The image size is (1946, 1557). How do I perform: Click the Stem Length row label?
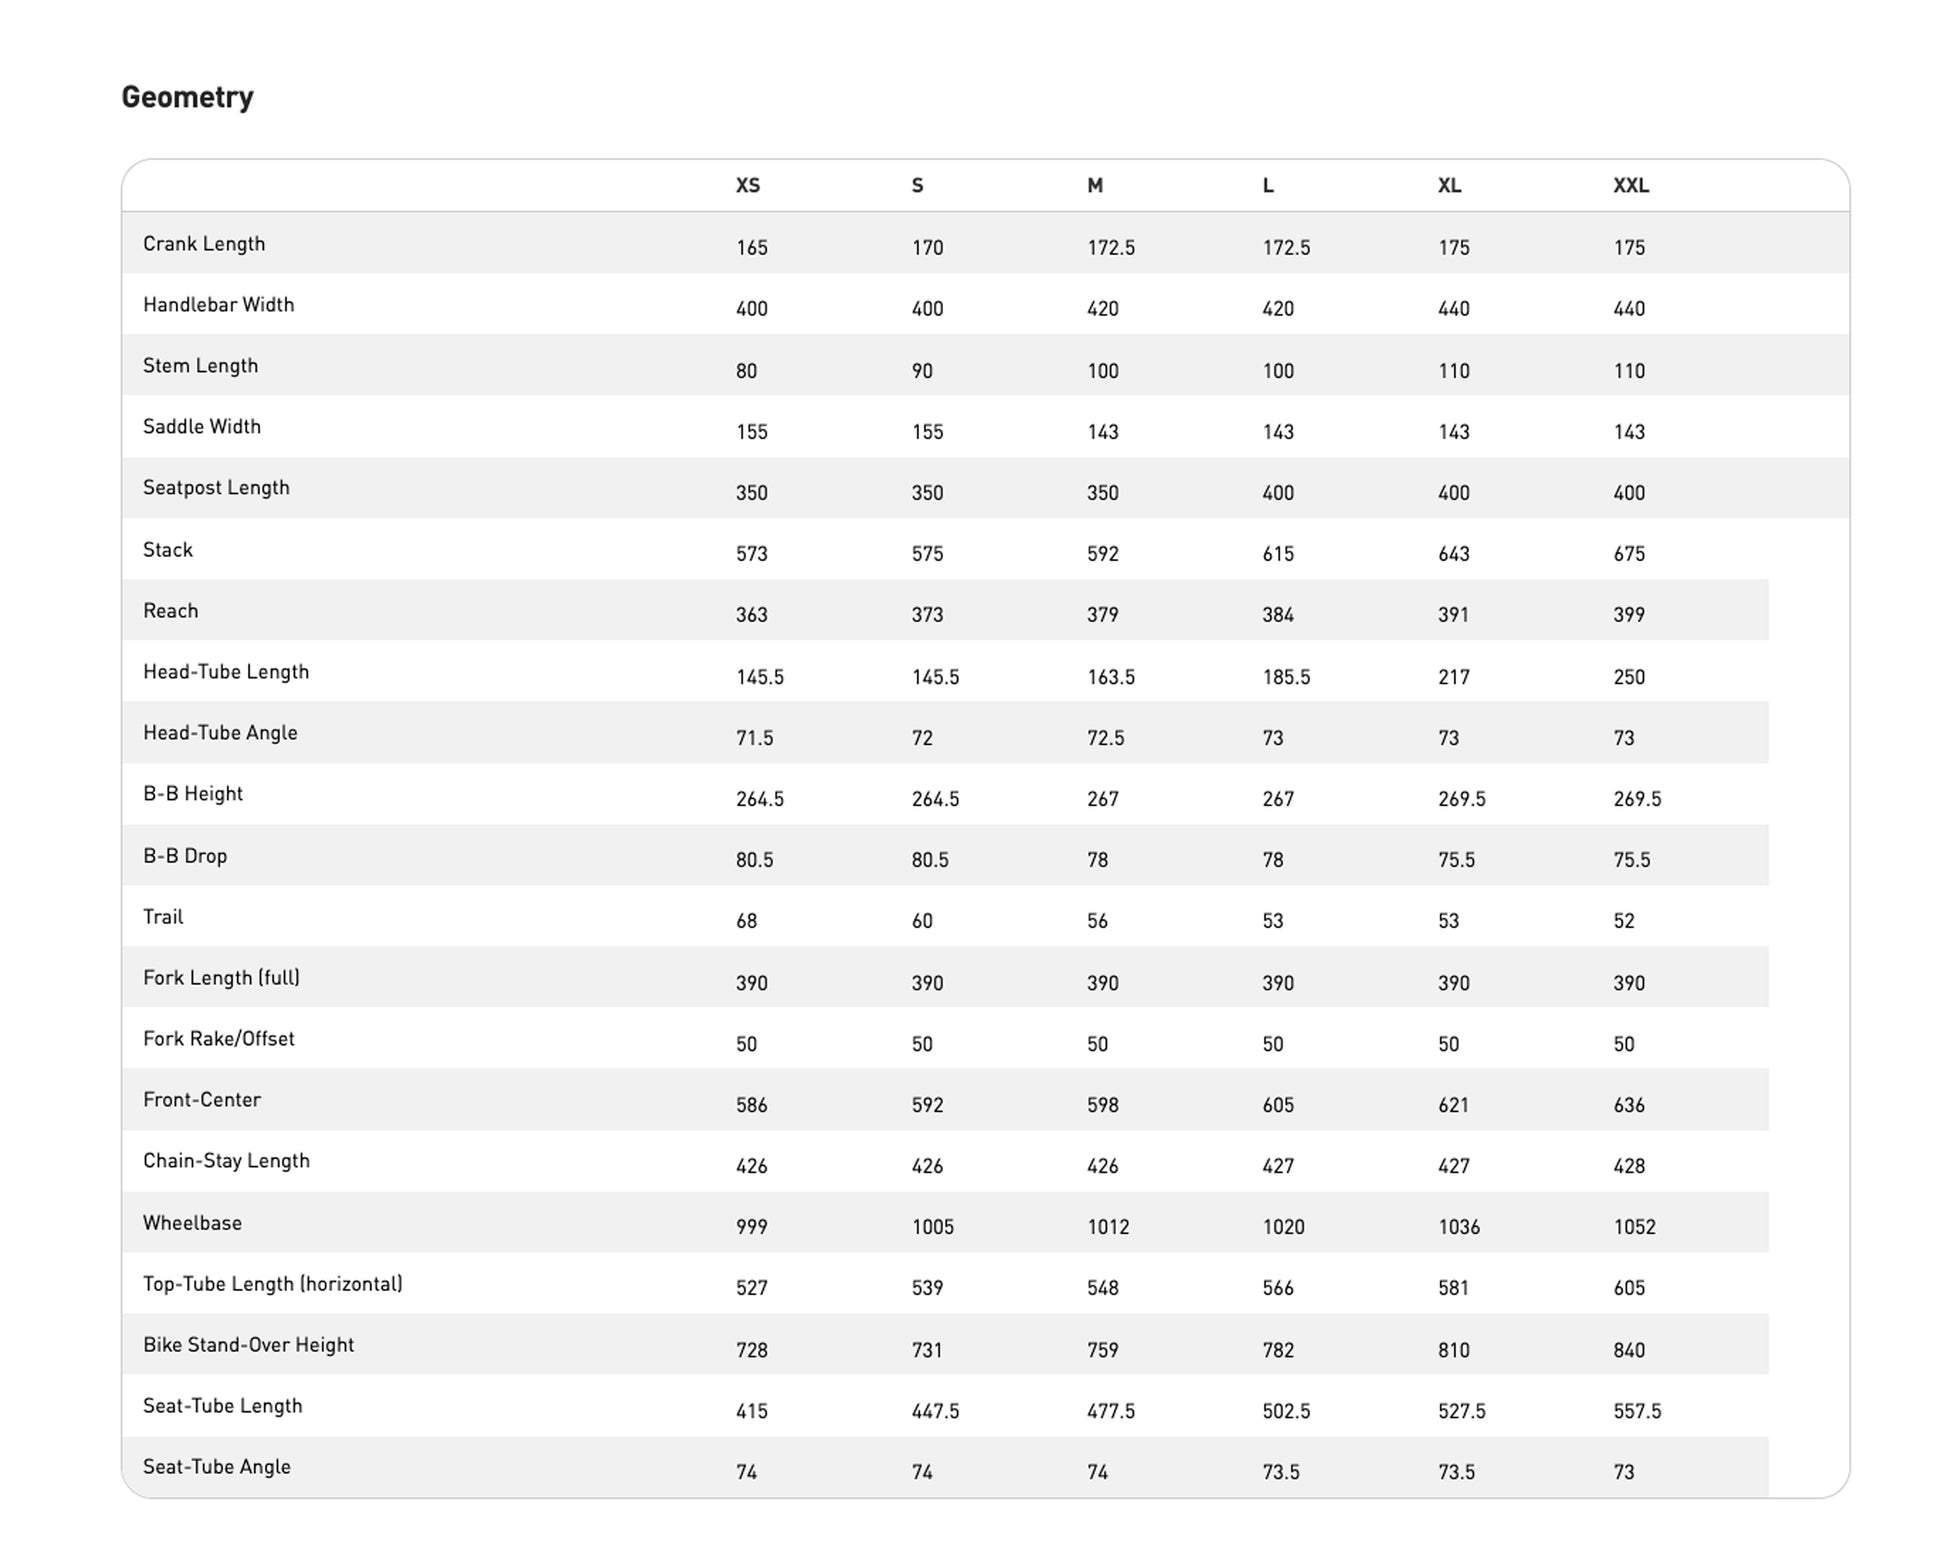click(x=200, y=366)
